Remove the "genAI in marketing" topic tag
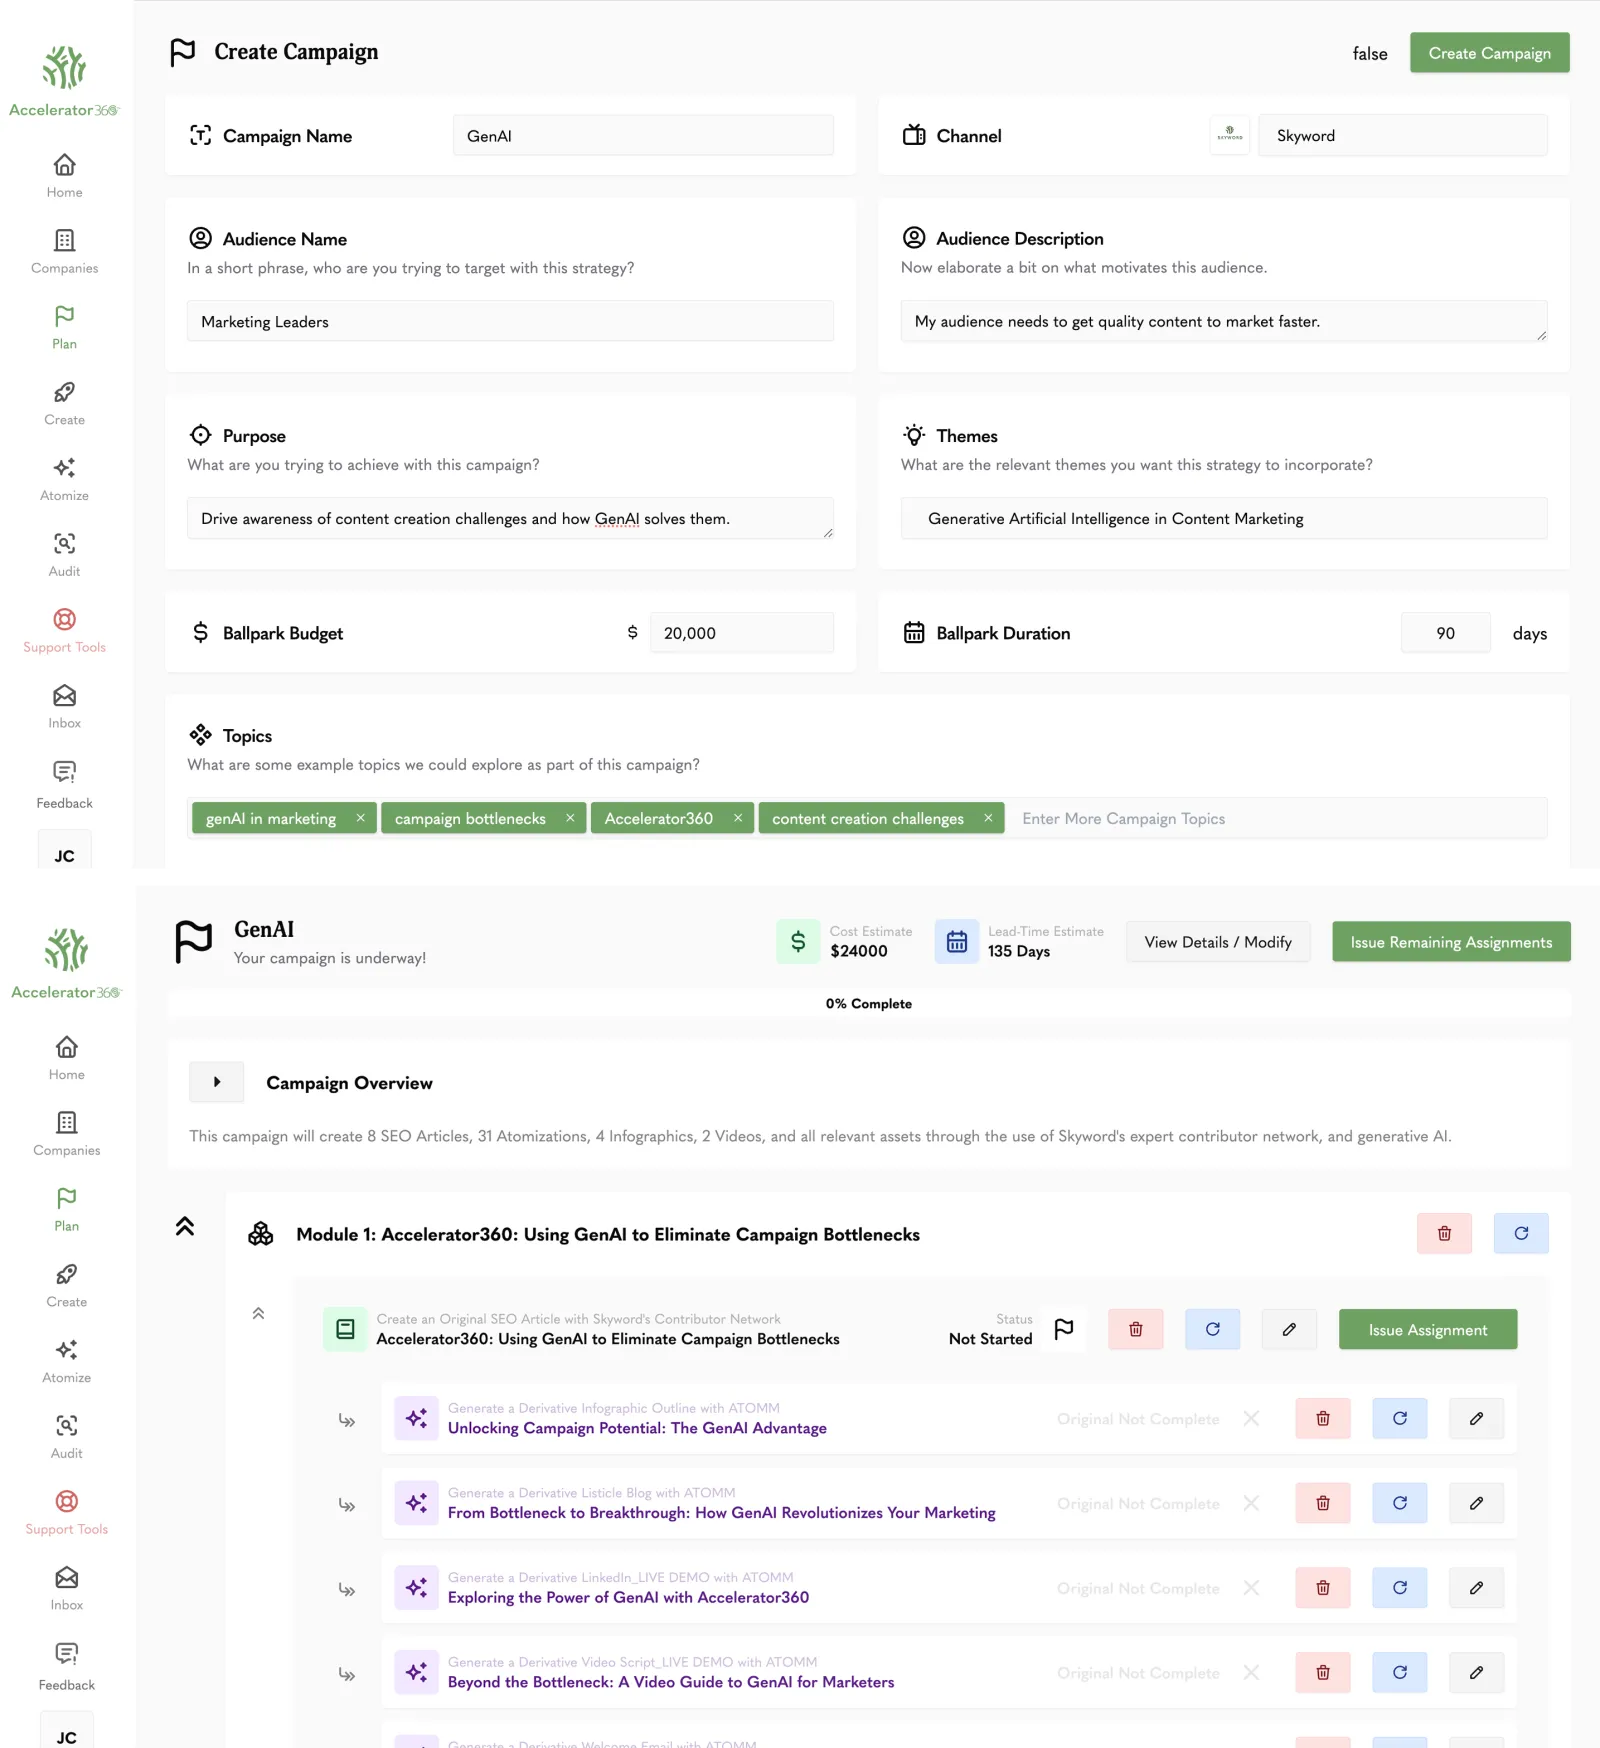Viewport: 1600px width, 1748px height. coord(361,818)
